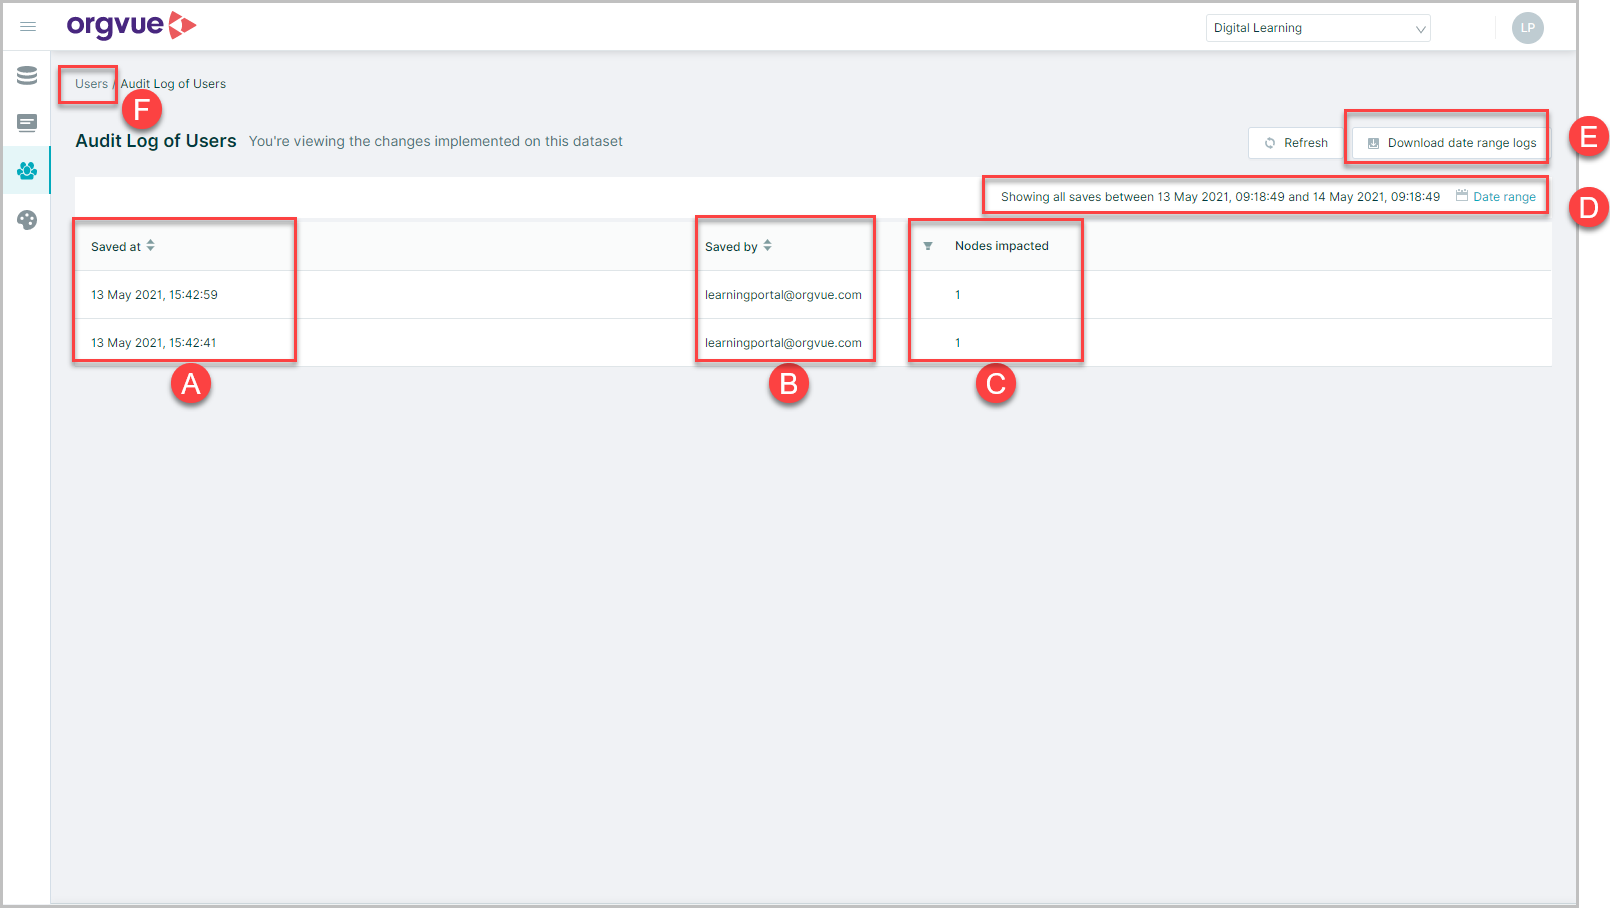1610x908 pixels.
Task: Open the theme palette sidebar icon
Action: click(x=27, y=220)
